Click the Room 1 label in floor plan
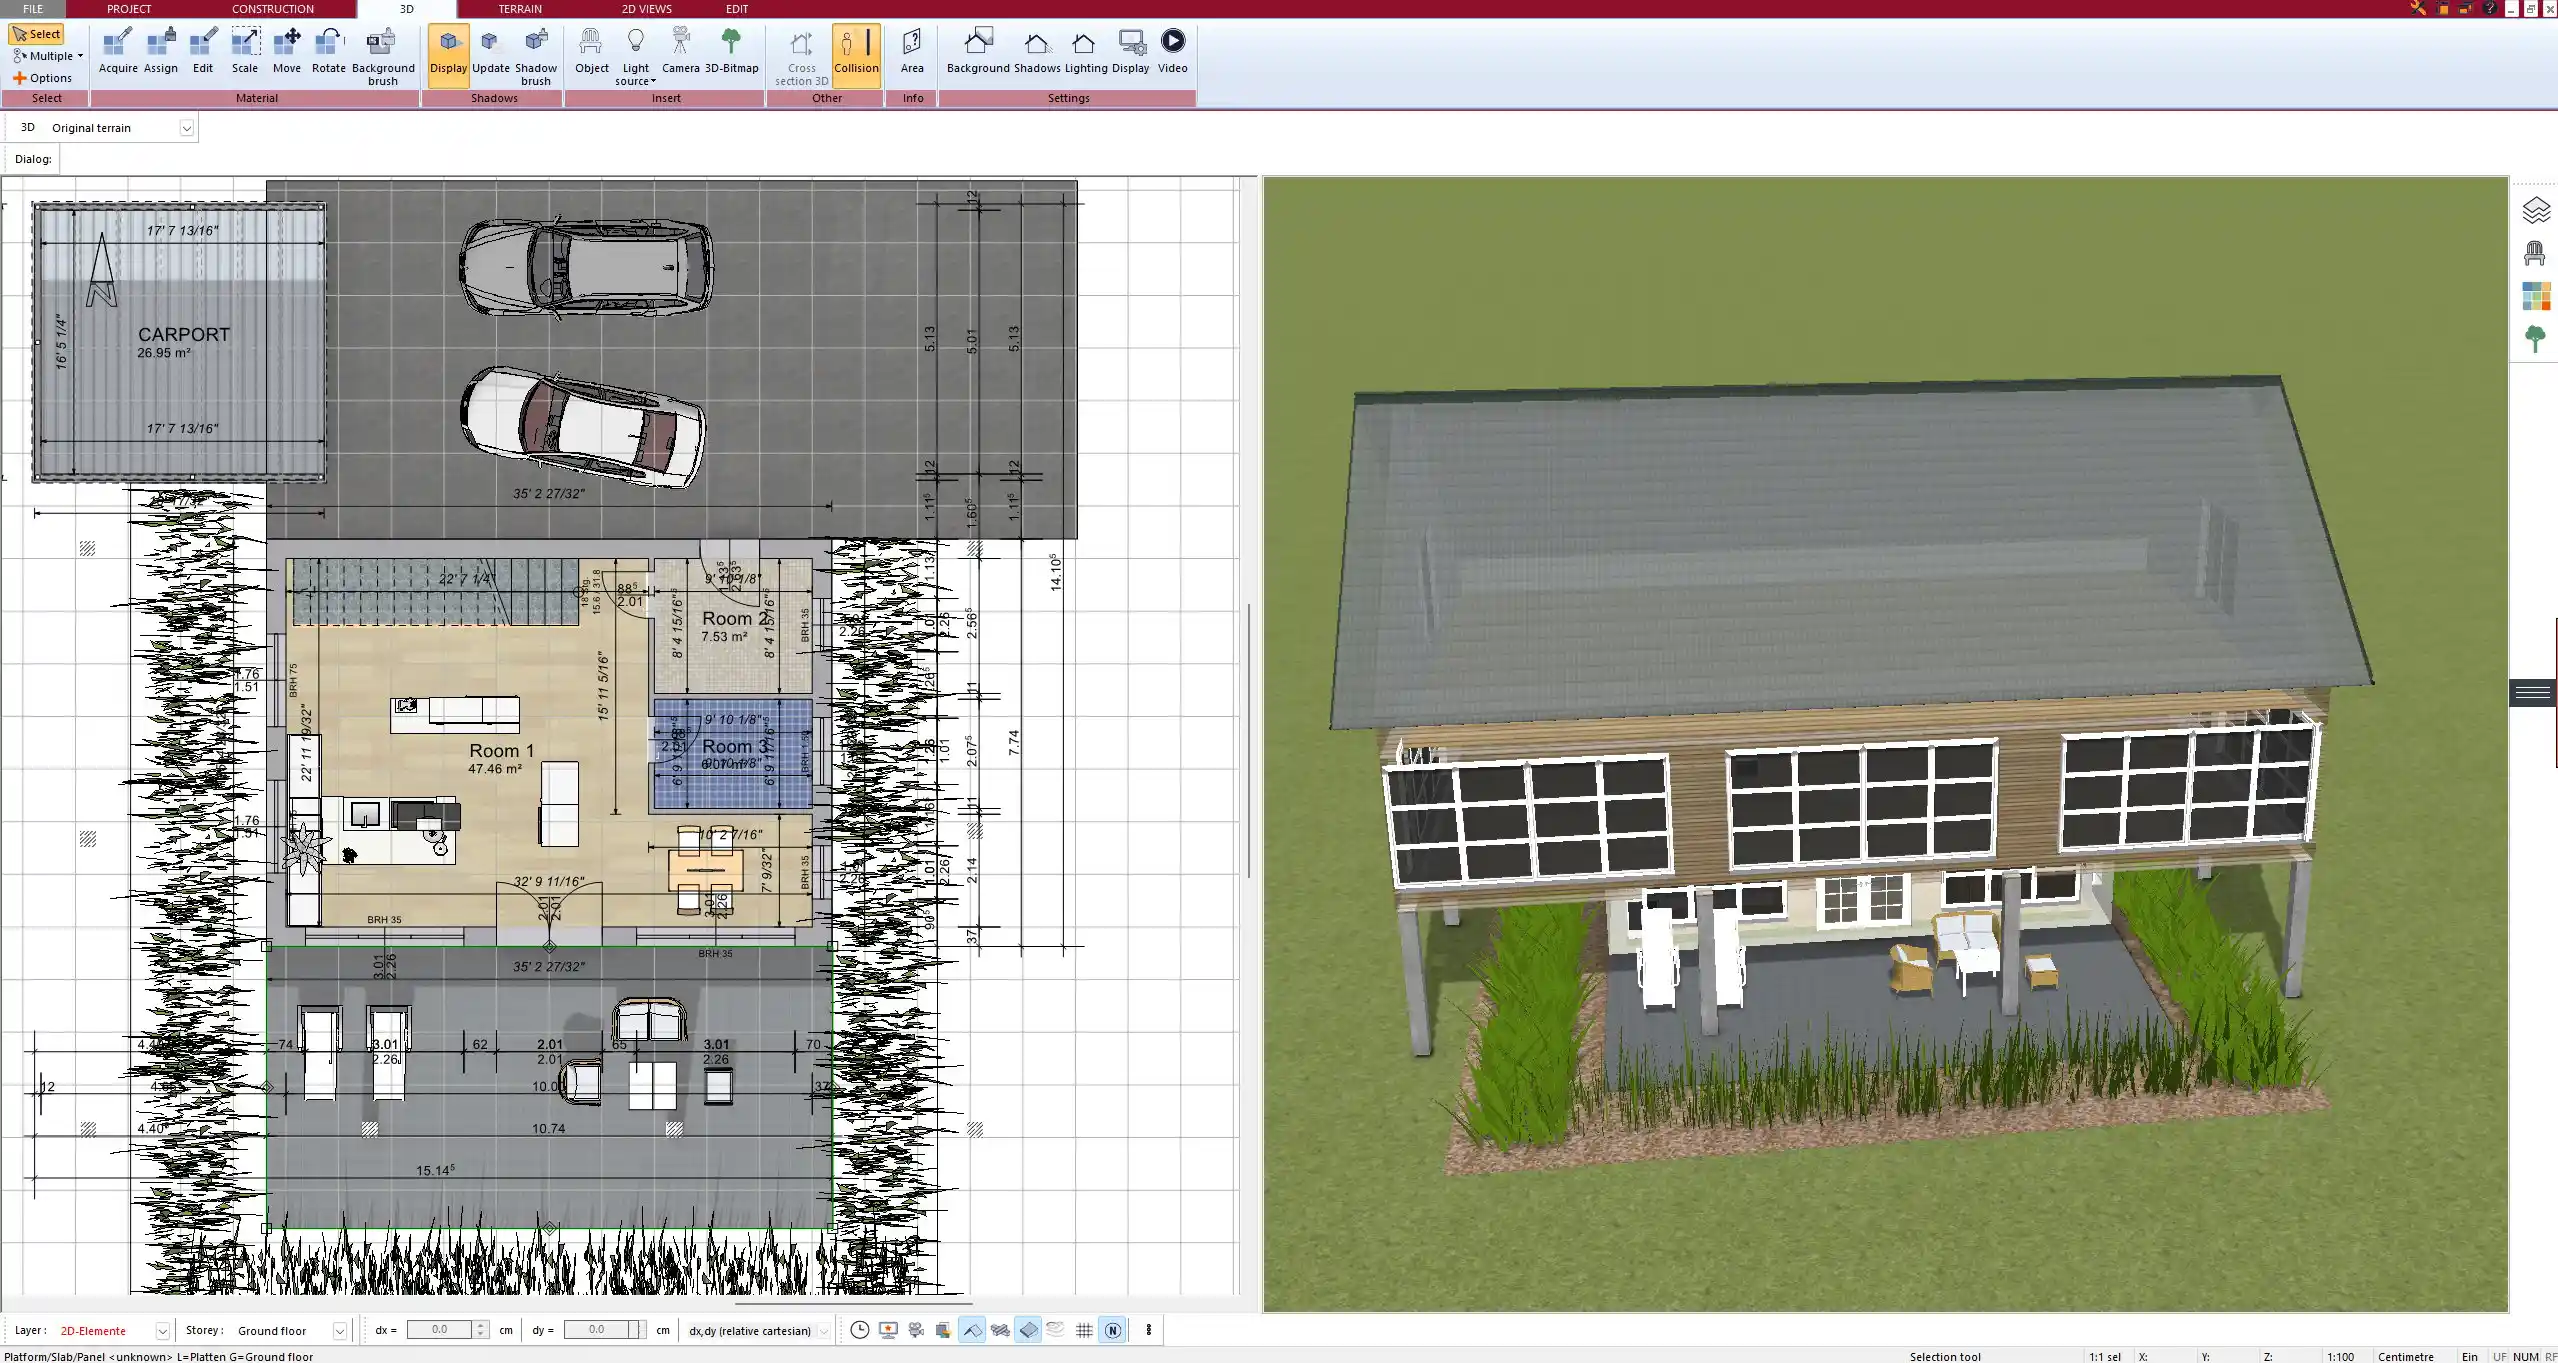Image resolution: width=2558 pixels, height=1363 pixels. (502, 750)
